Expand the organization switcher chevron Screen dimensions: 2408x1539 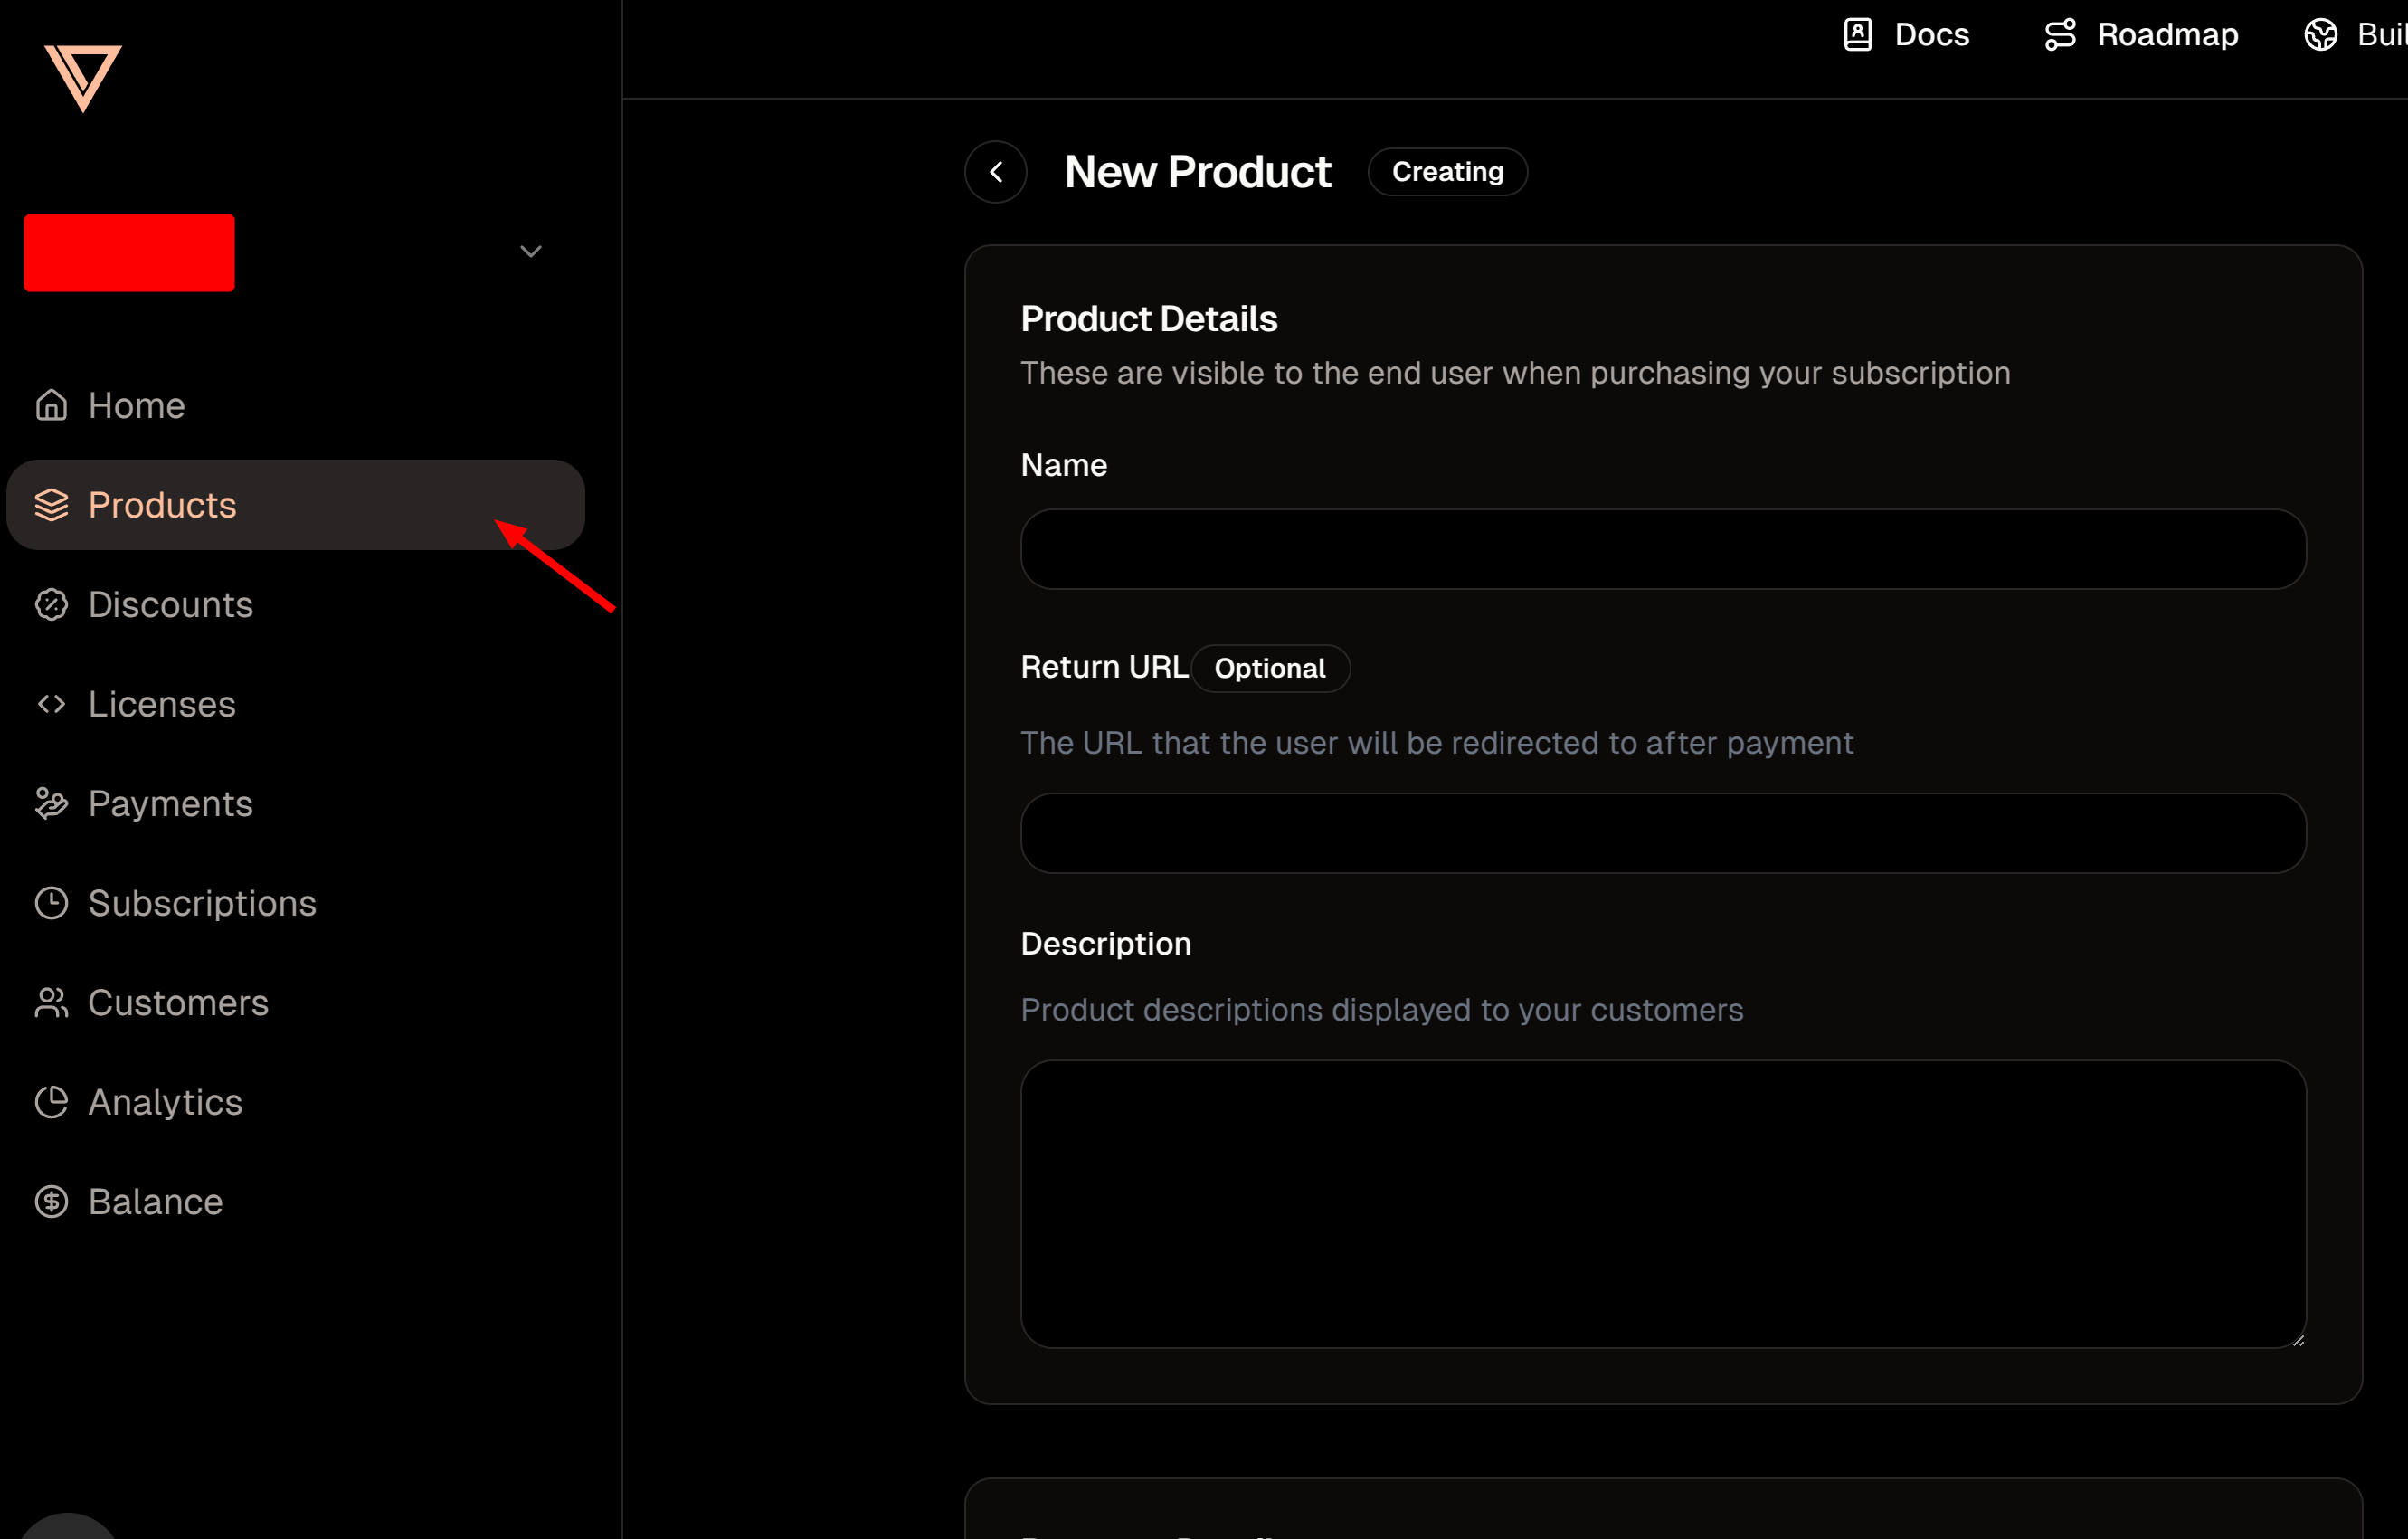click(531, 251)
